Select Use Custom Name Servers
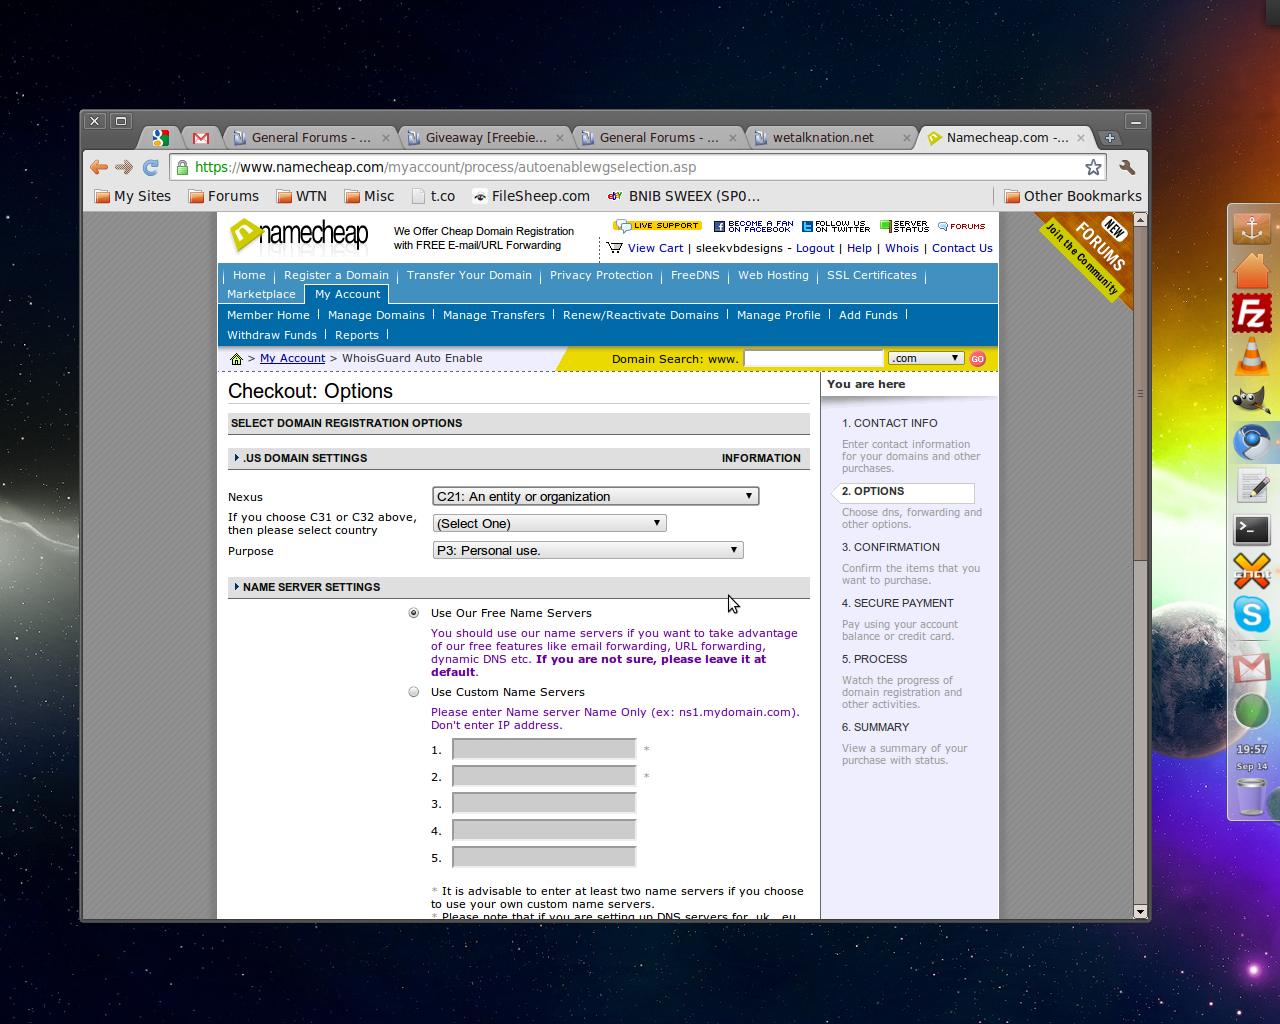The image size is (1280, 1024). 414,692
